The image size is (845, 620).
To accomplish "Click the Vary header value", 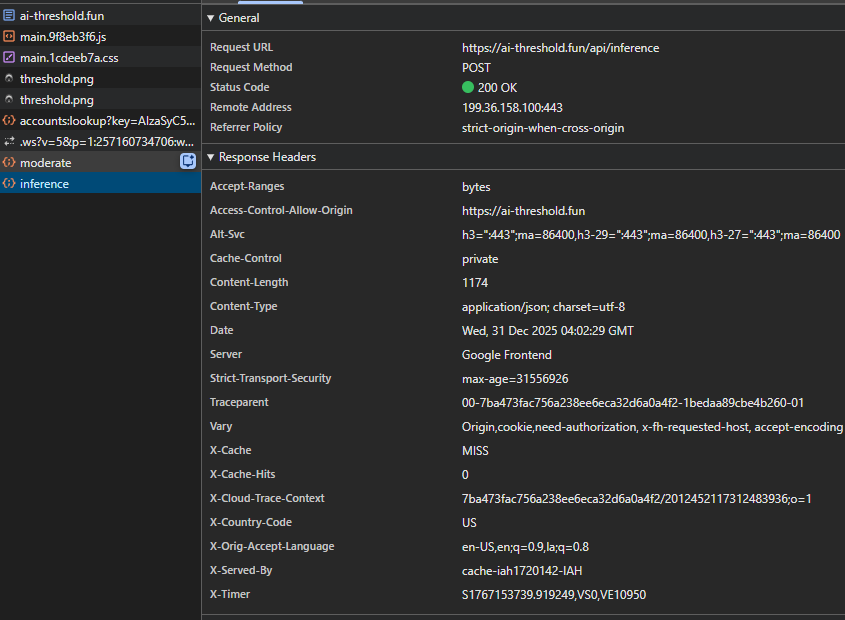I will (x=652, y=427).
